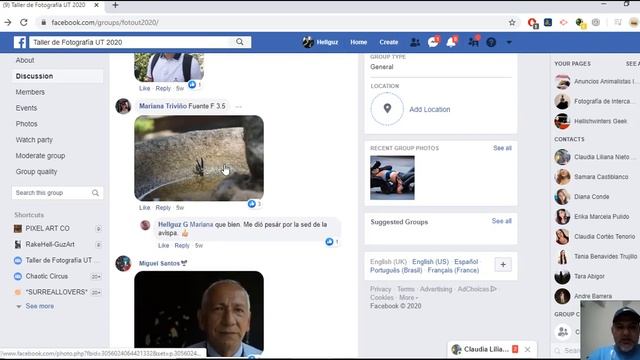The image size is (640, 360).
Task: Expand See more shortcuts
Action: click(x=40, y=306)
